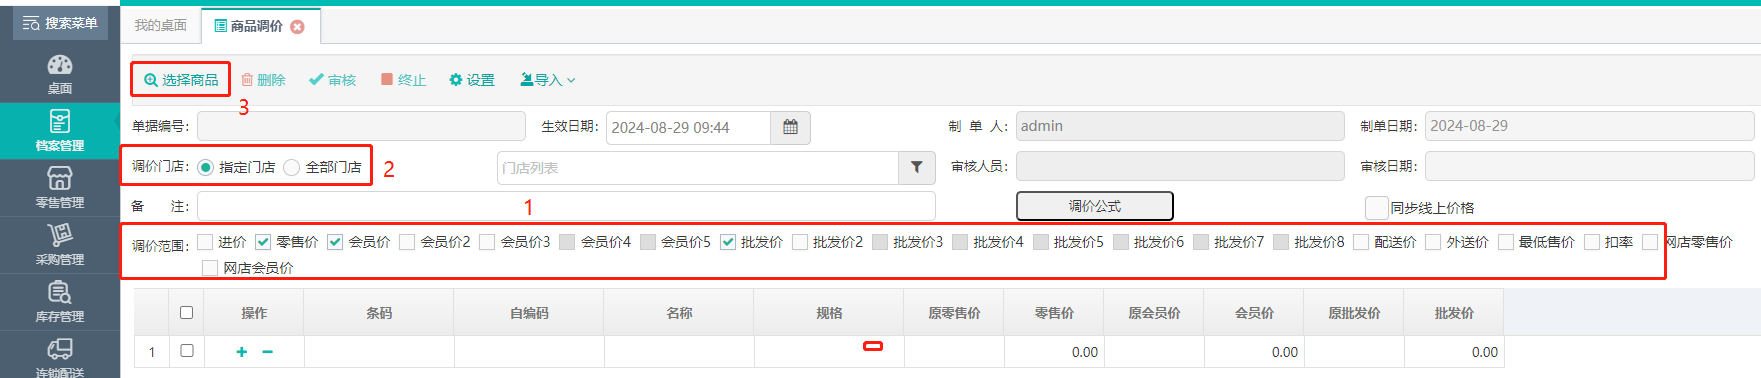Enable 网店零售价 checkbox

click(1650, 242)
